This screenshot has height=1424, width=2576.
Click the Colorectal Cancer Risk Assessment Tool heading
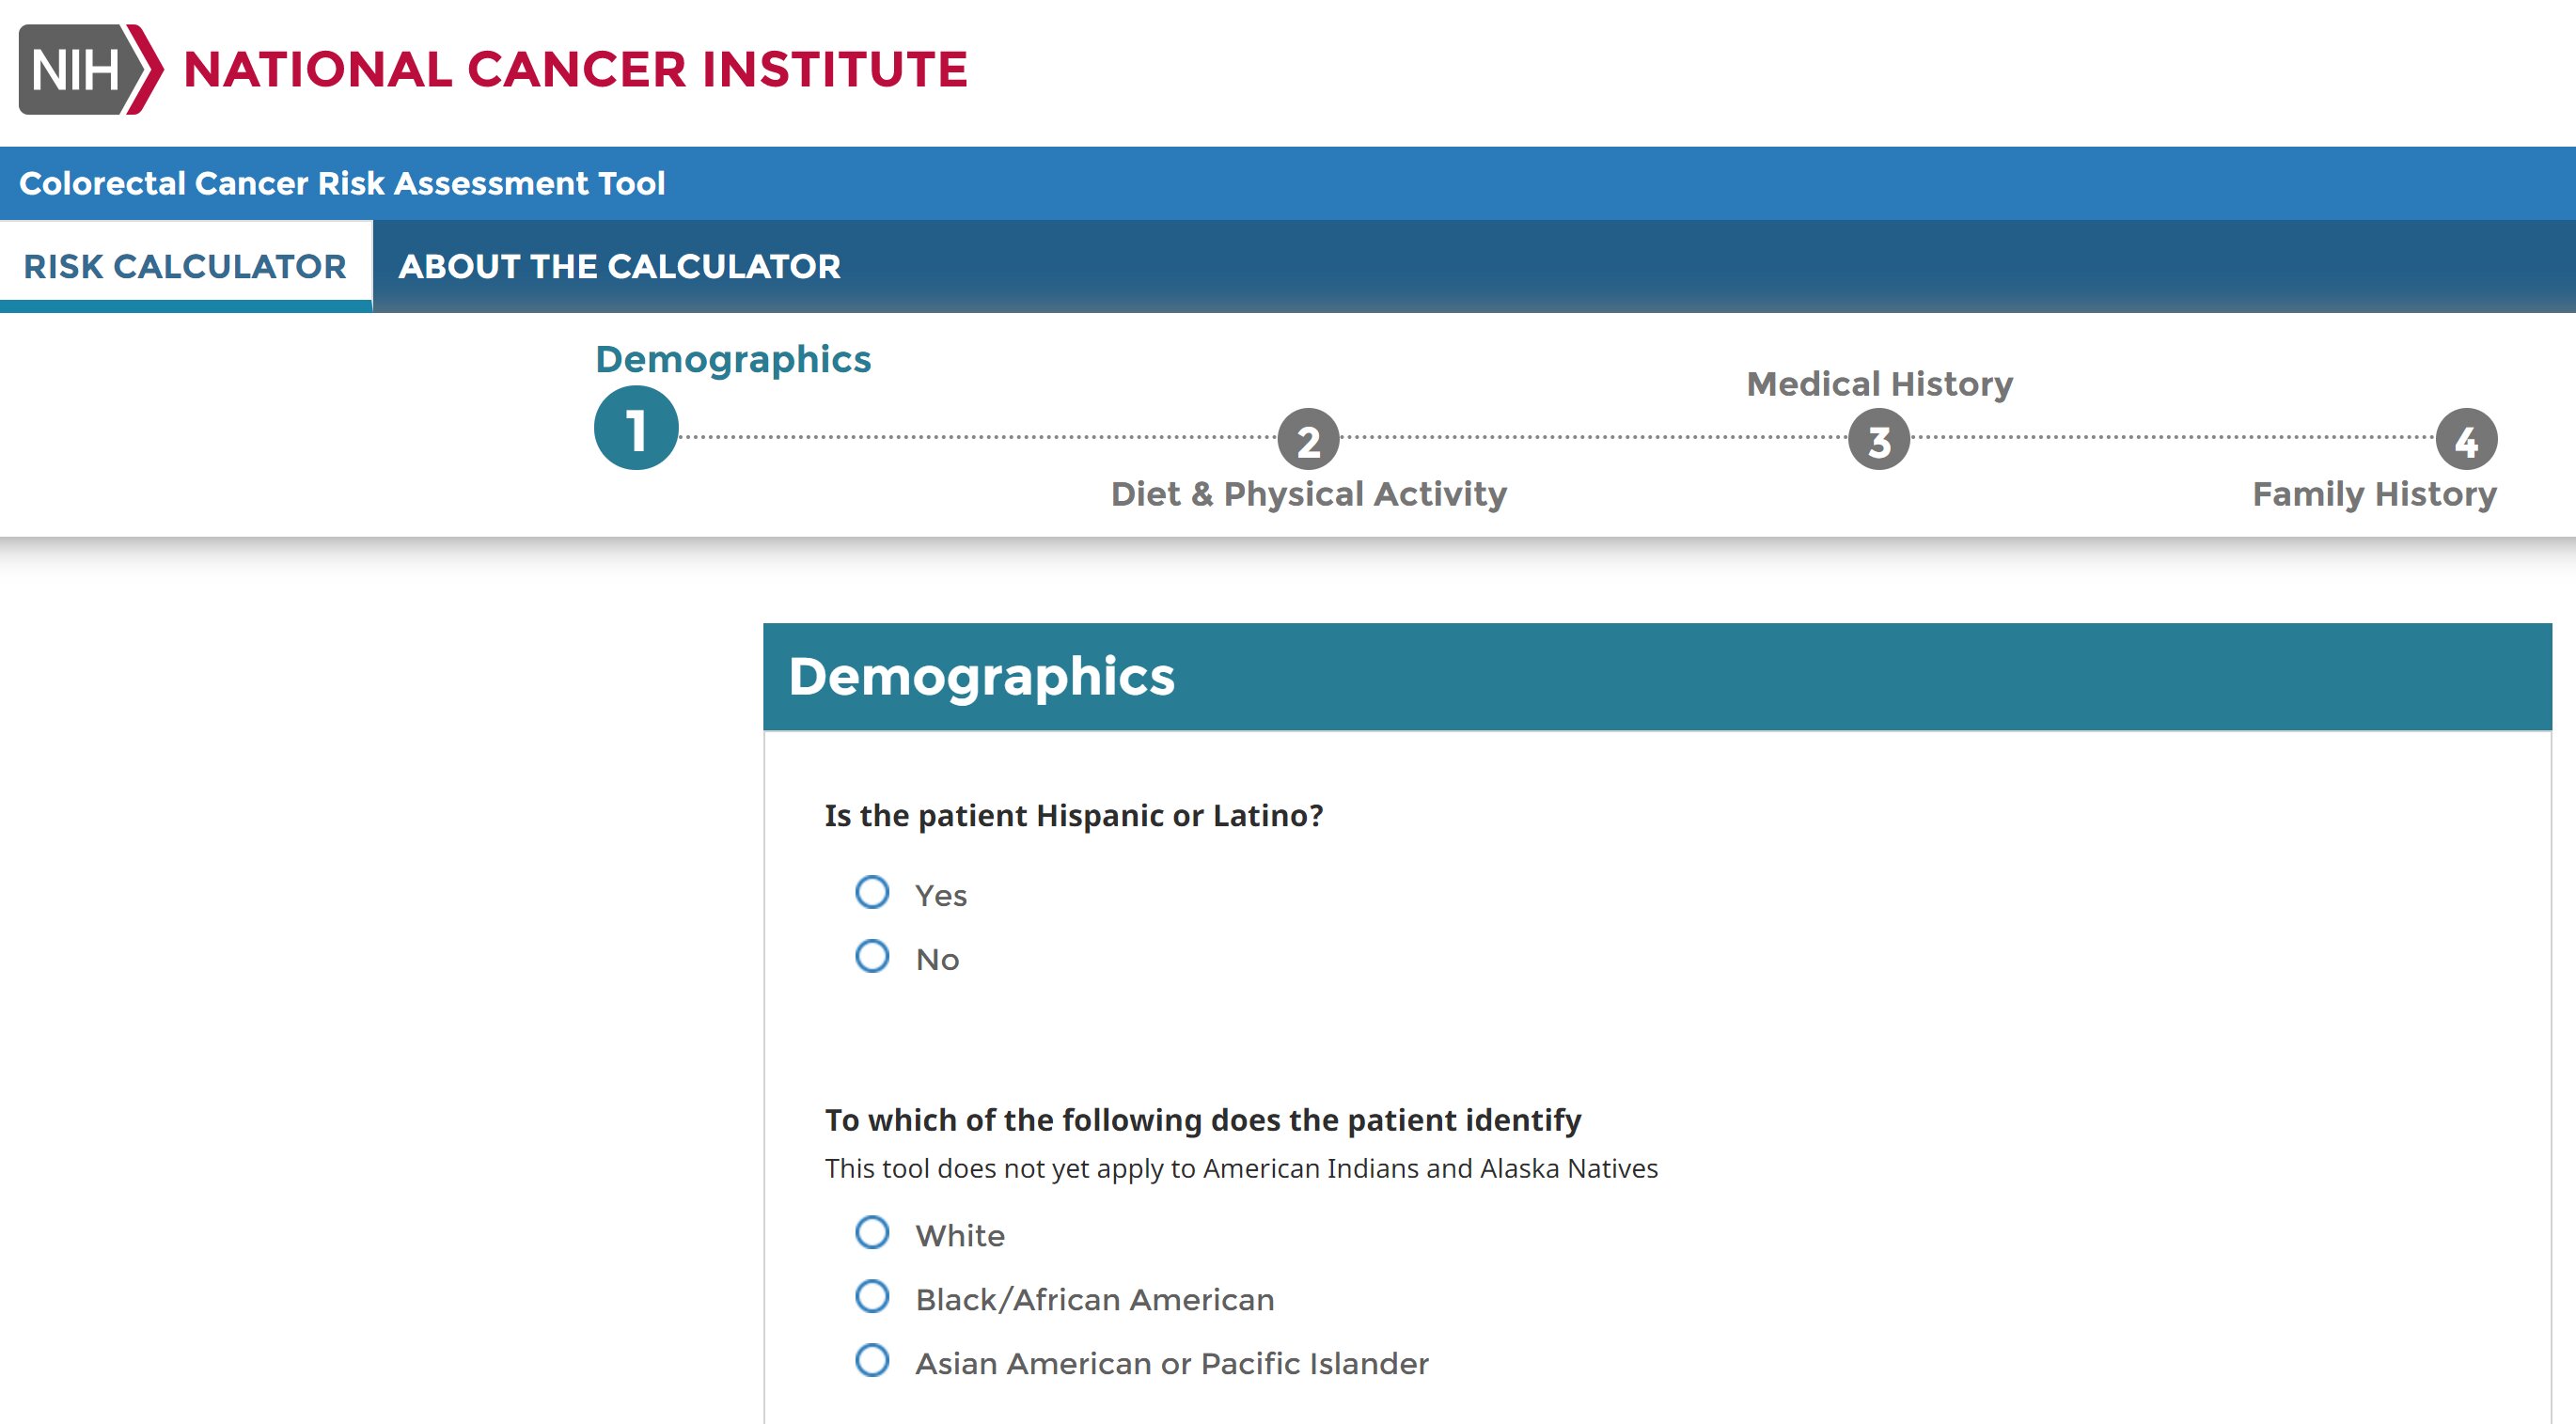tap(342, 183)
